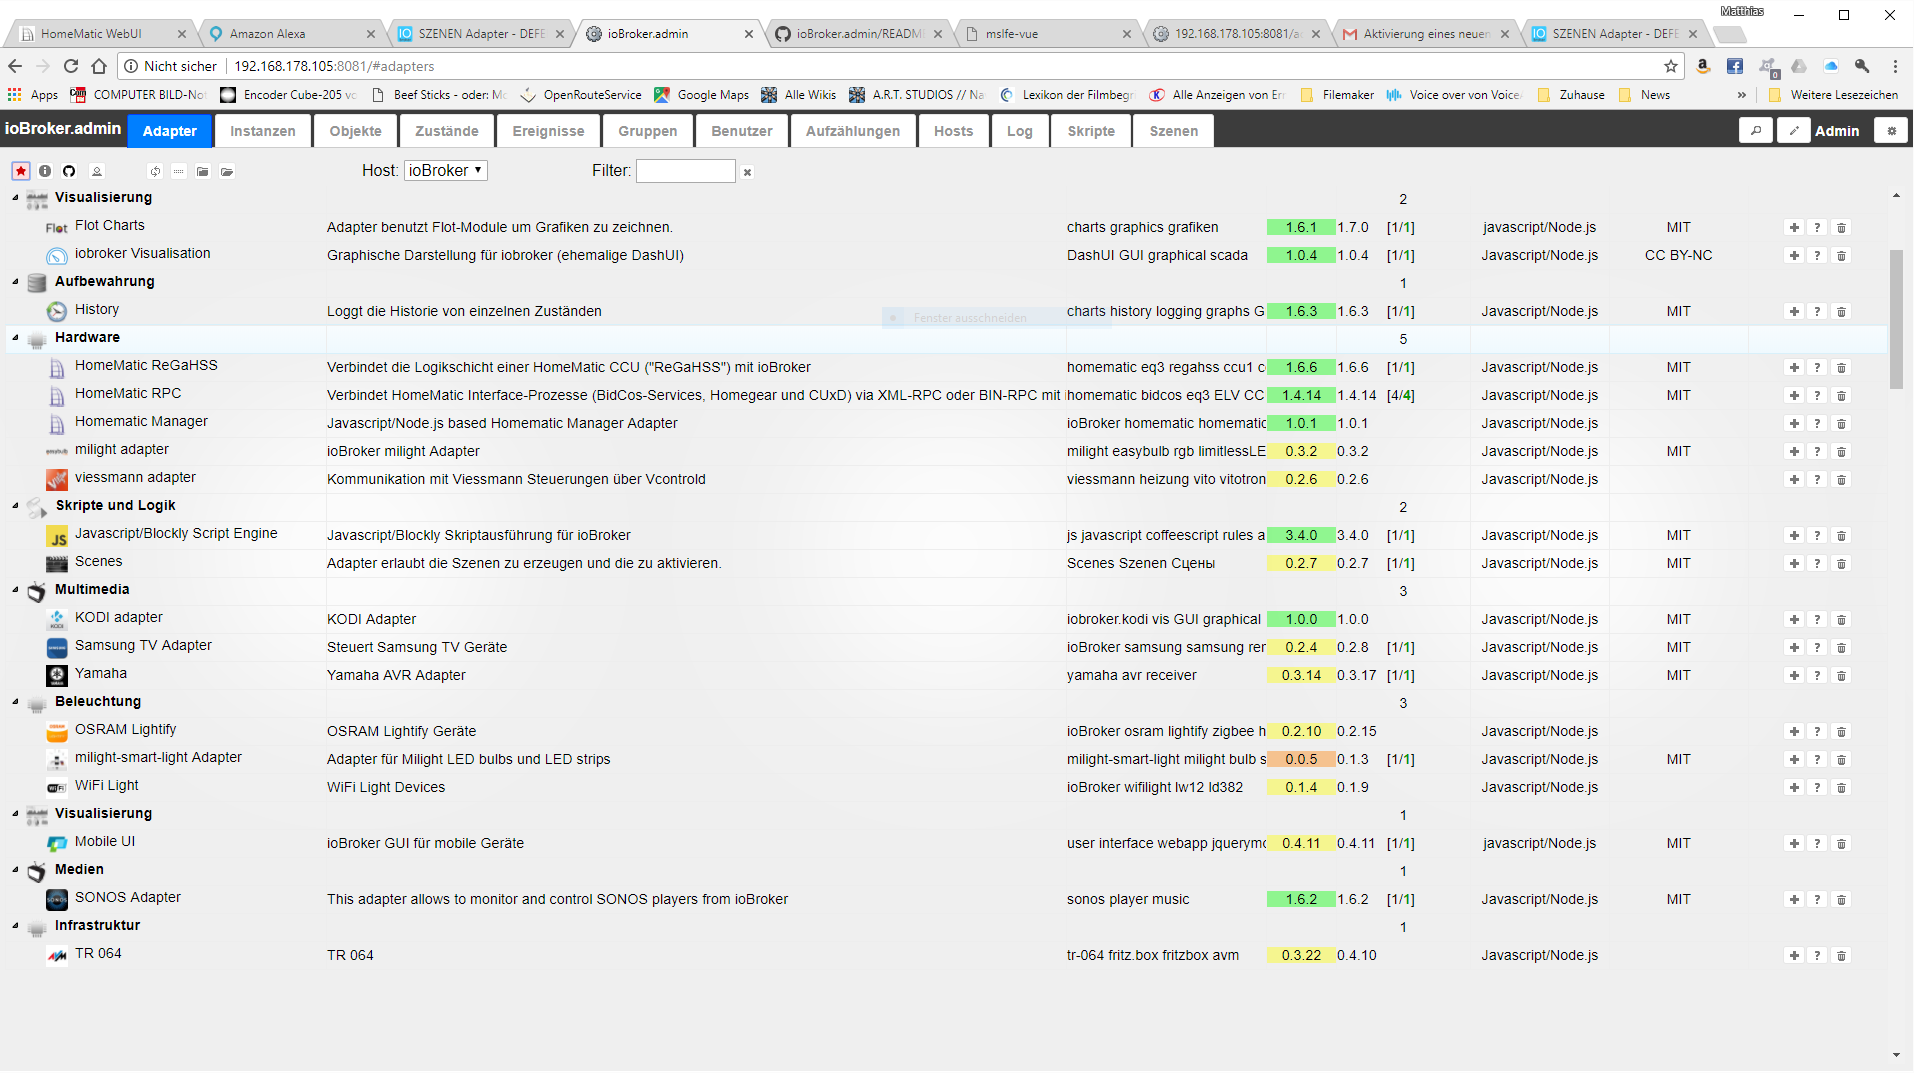Delete the Samsung TV Adapter
1914x1073 pixels.
(1842, 648)
